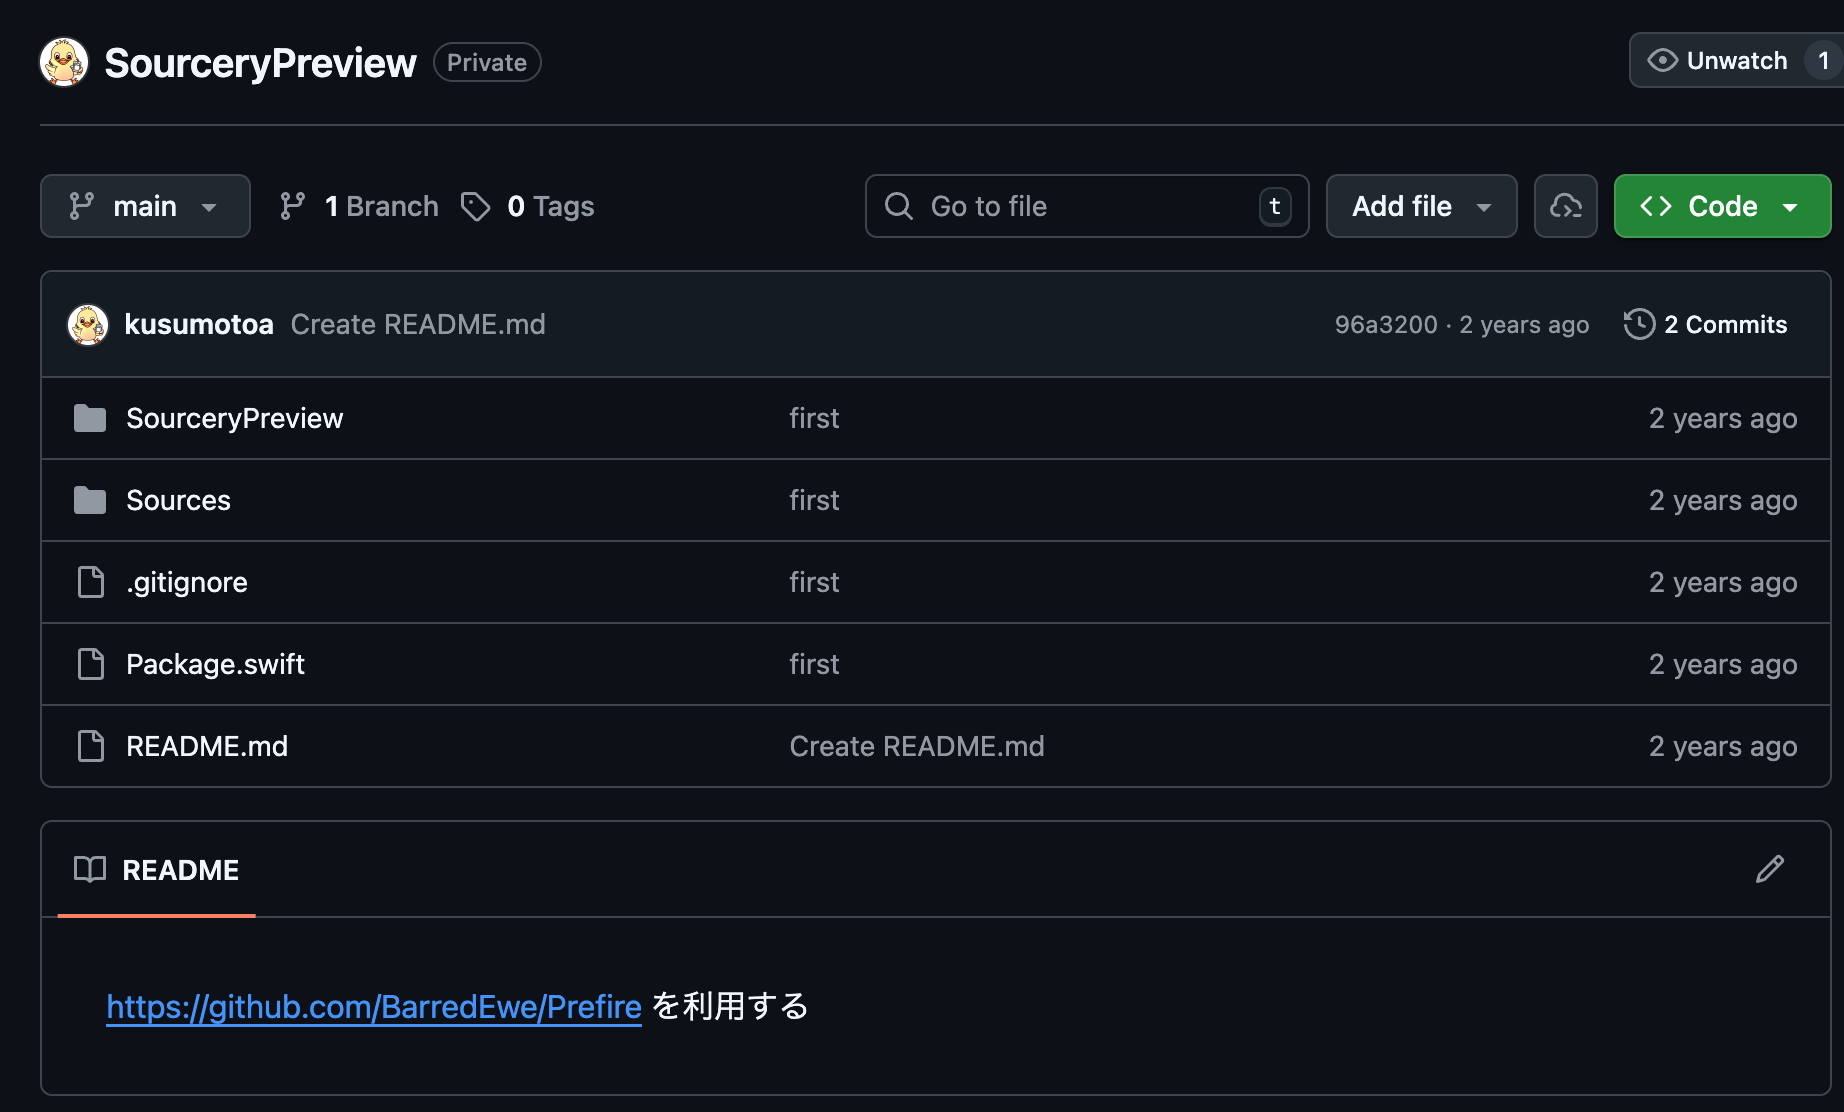Click the Code angle brackets icon

pos(1656,206)
